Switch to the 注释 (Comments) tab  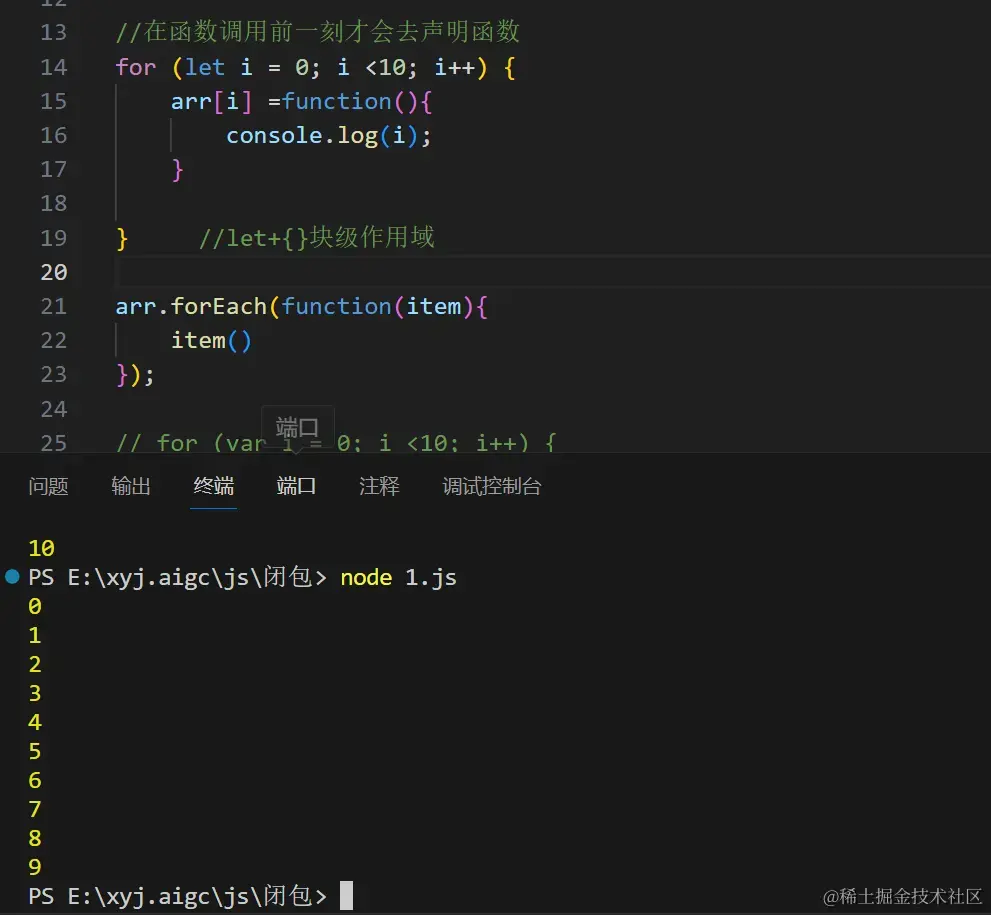coord(379,486)
